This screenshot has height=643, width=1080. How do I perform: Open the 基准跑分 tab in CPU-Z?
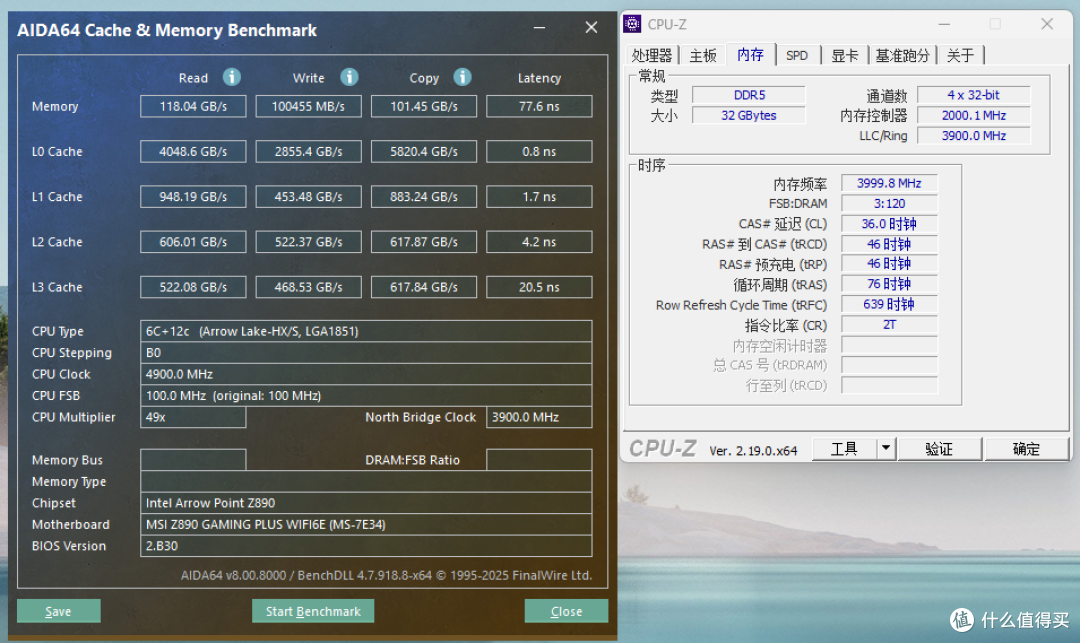902,55
